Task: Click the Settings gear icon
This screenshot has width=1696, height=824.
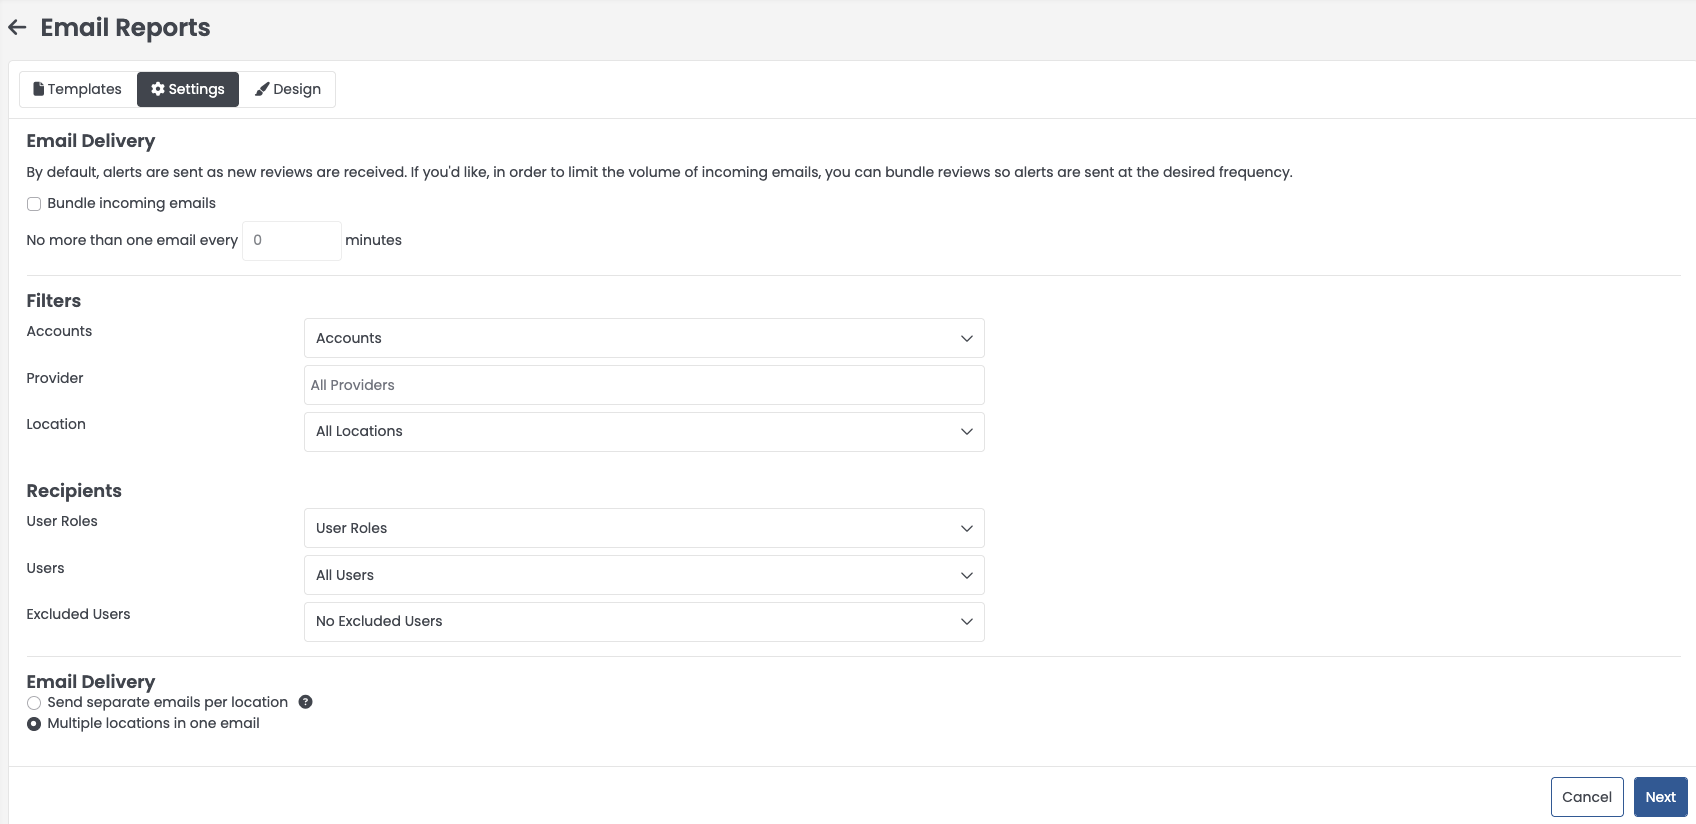Action: click(158, 89)
